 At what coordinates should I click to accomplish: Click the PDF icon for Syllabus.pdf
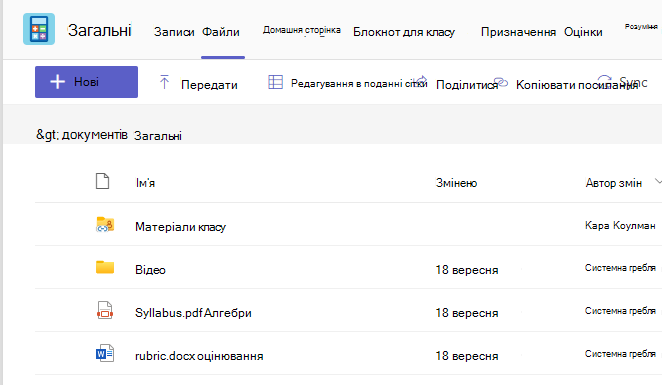click(105, 310)
